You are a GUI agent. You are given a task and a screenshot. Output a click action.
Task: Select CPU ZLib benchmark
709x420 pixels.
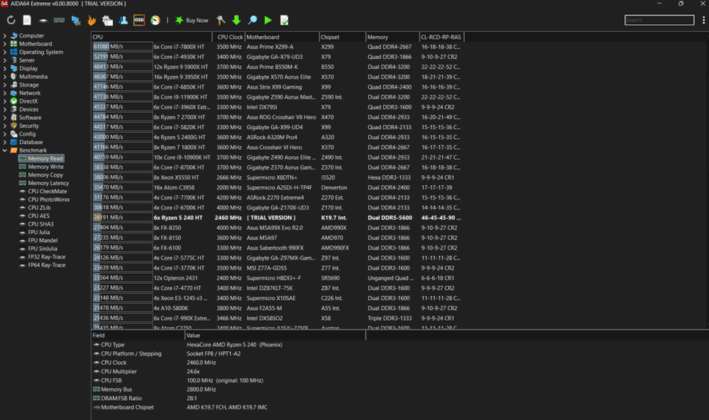click(x=39, y=208)
